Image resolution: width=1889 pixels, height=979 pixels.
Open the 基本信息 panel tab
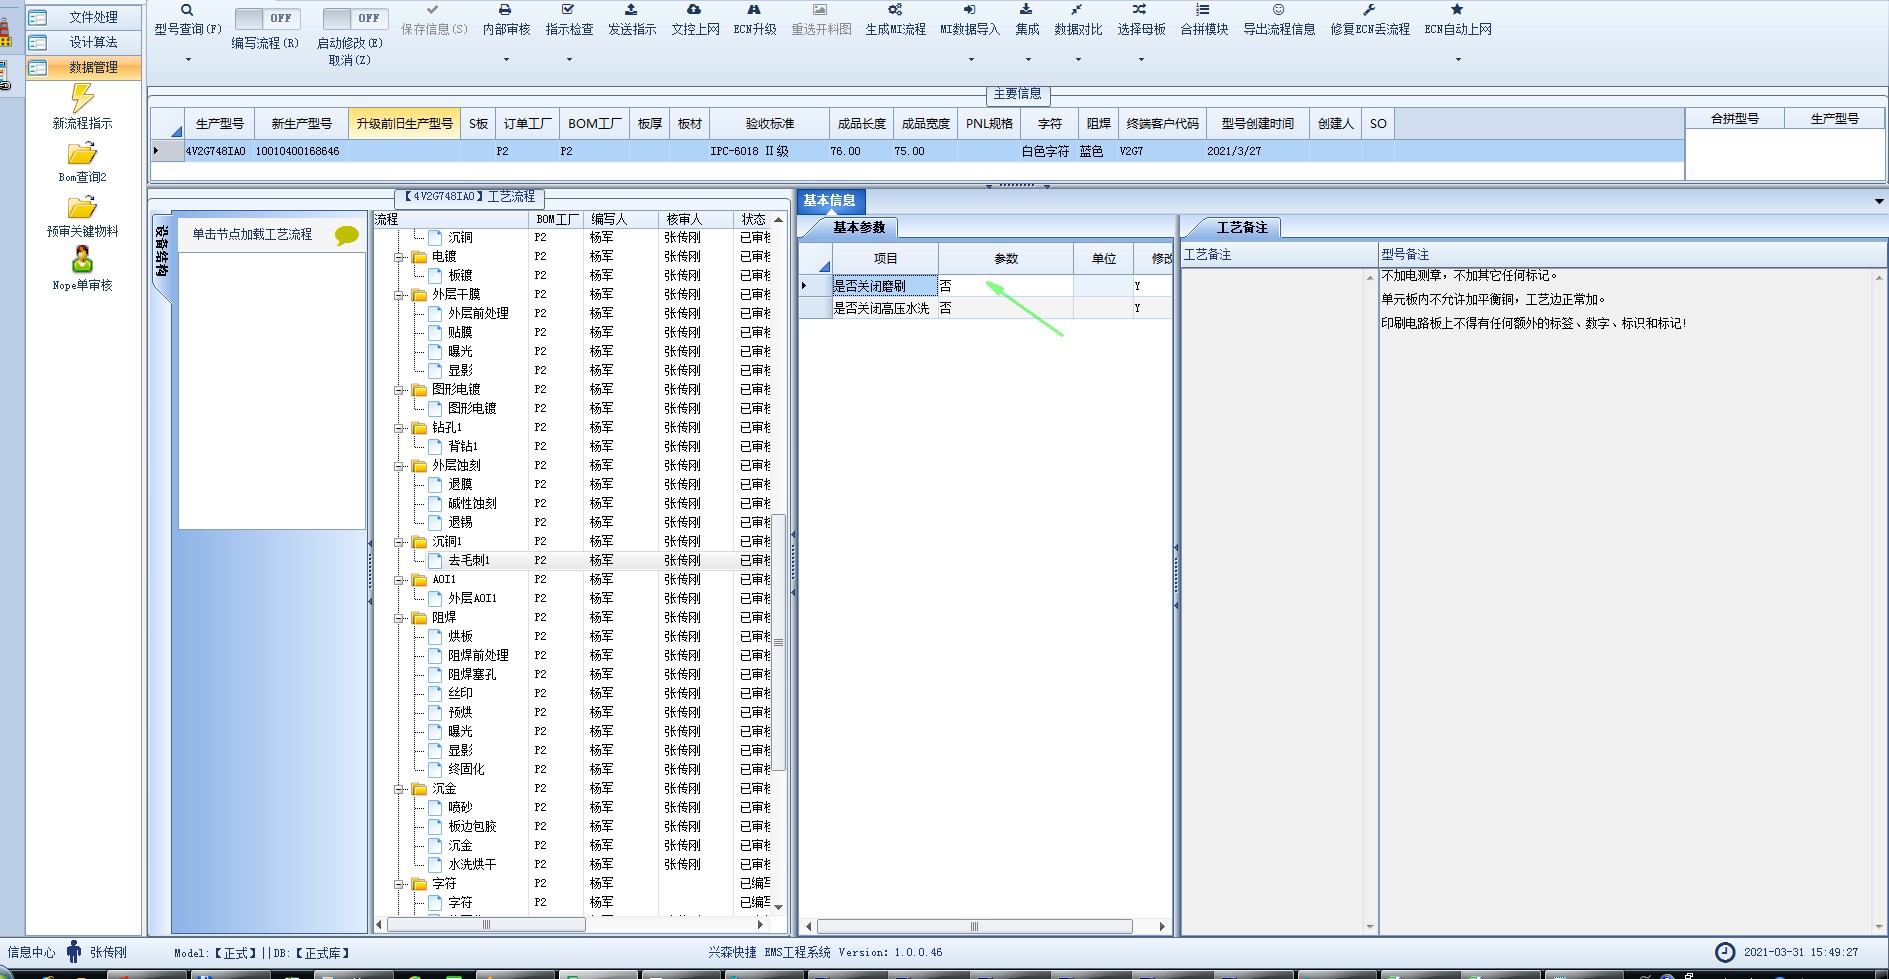829,200
